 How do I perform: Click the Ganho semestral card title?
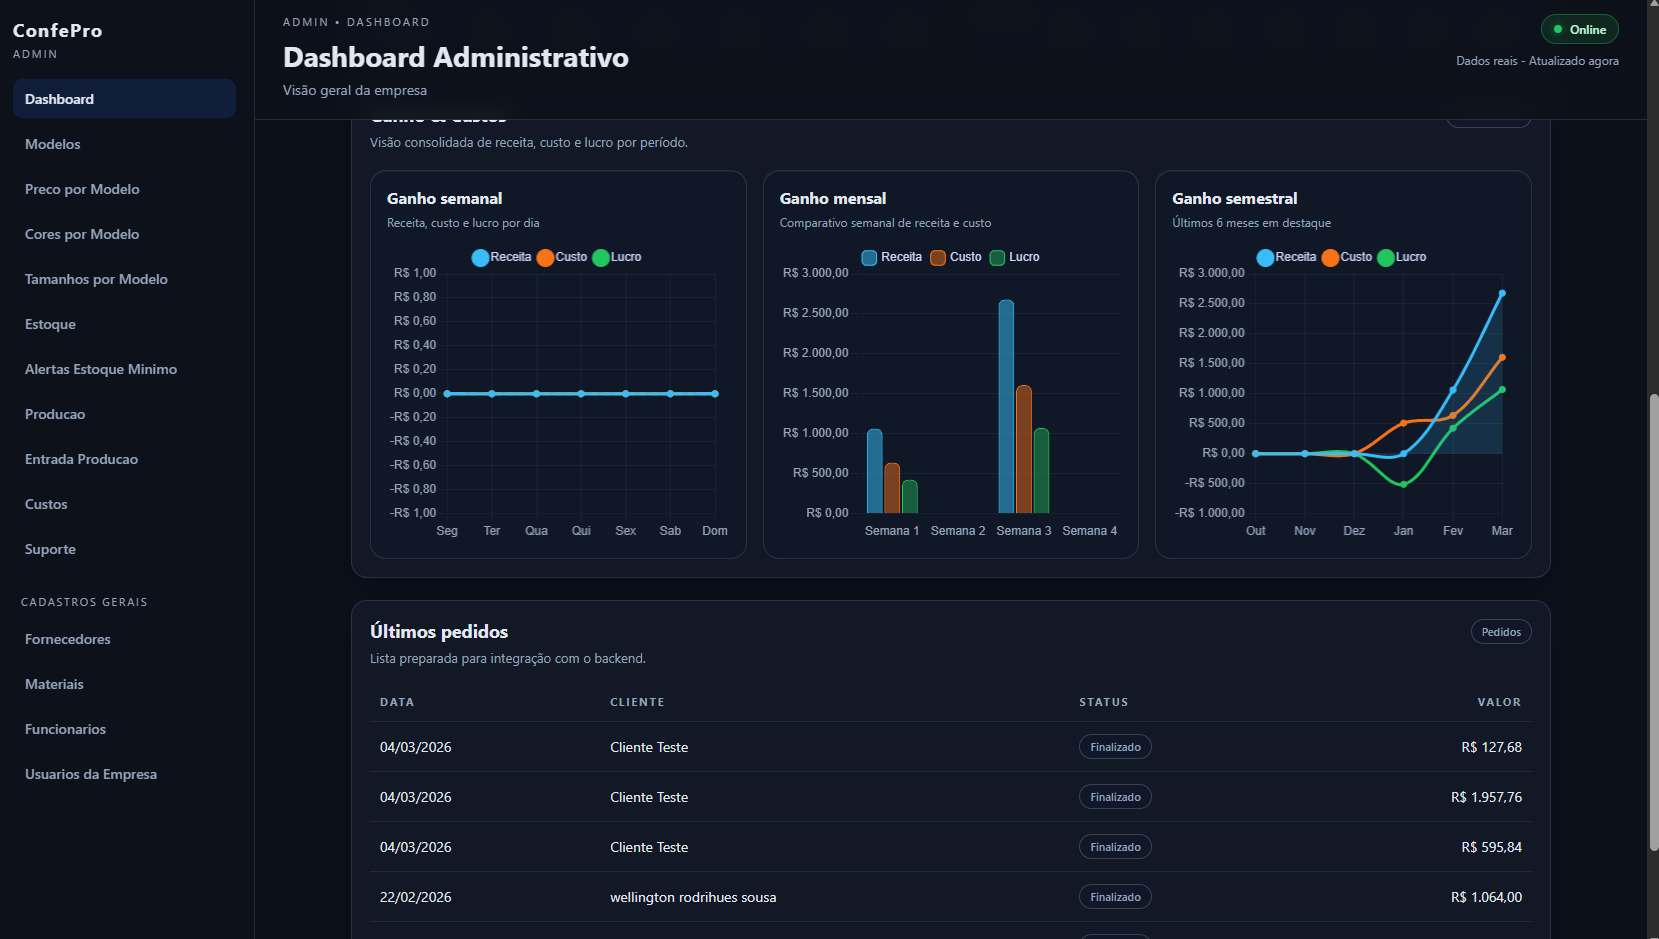pyautogui.click(x=1235, y=199)
